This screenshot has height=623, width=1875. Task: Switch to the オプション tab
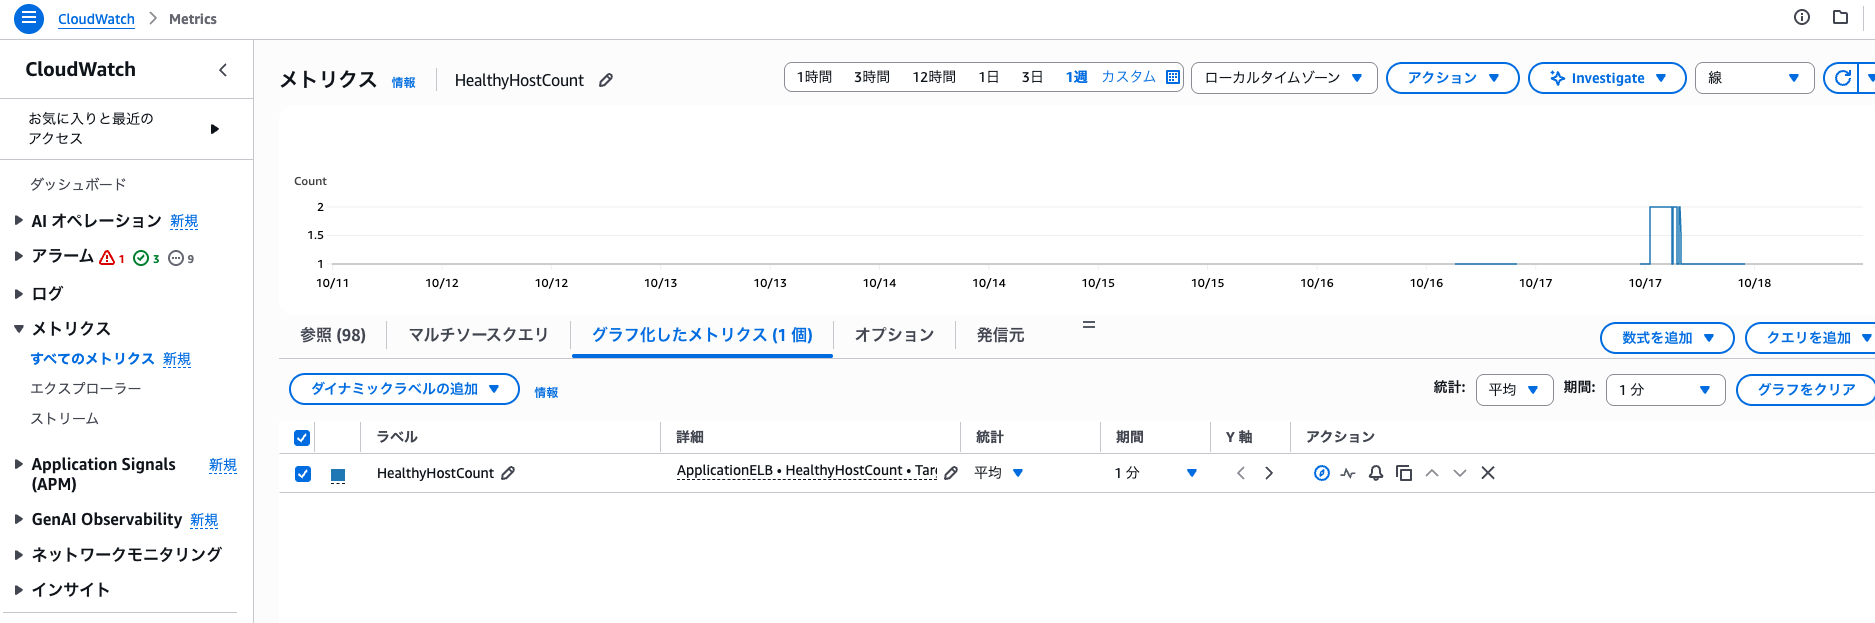point(894,335)
